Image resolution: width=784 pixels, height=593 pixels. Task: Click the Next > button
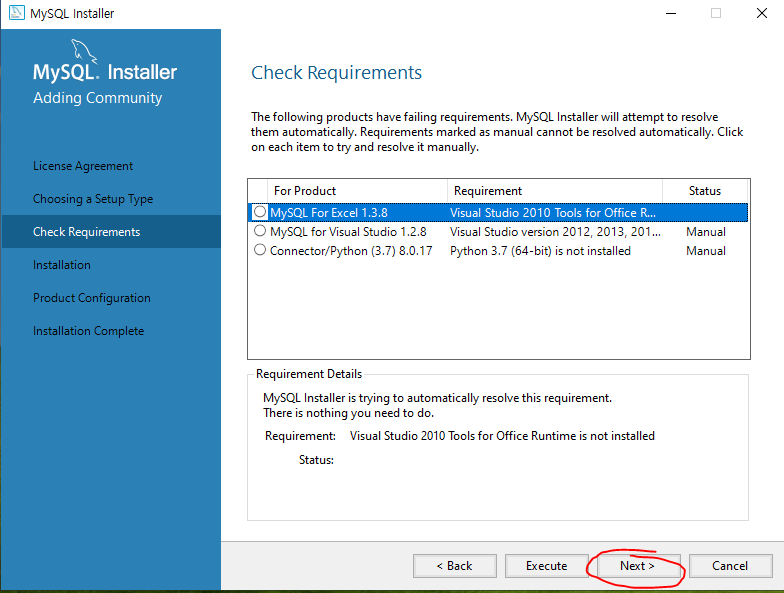click(638, 566)
